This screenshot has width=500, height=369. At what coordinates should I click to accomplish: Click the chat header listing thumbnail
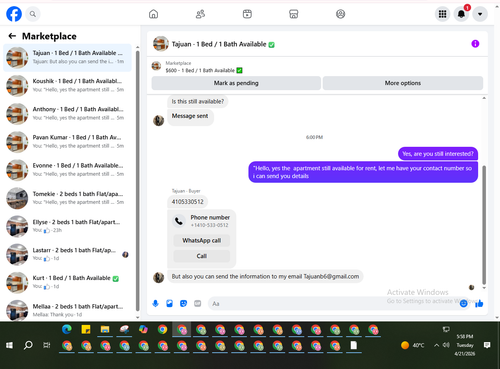coord(161,44)
